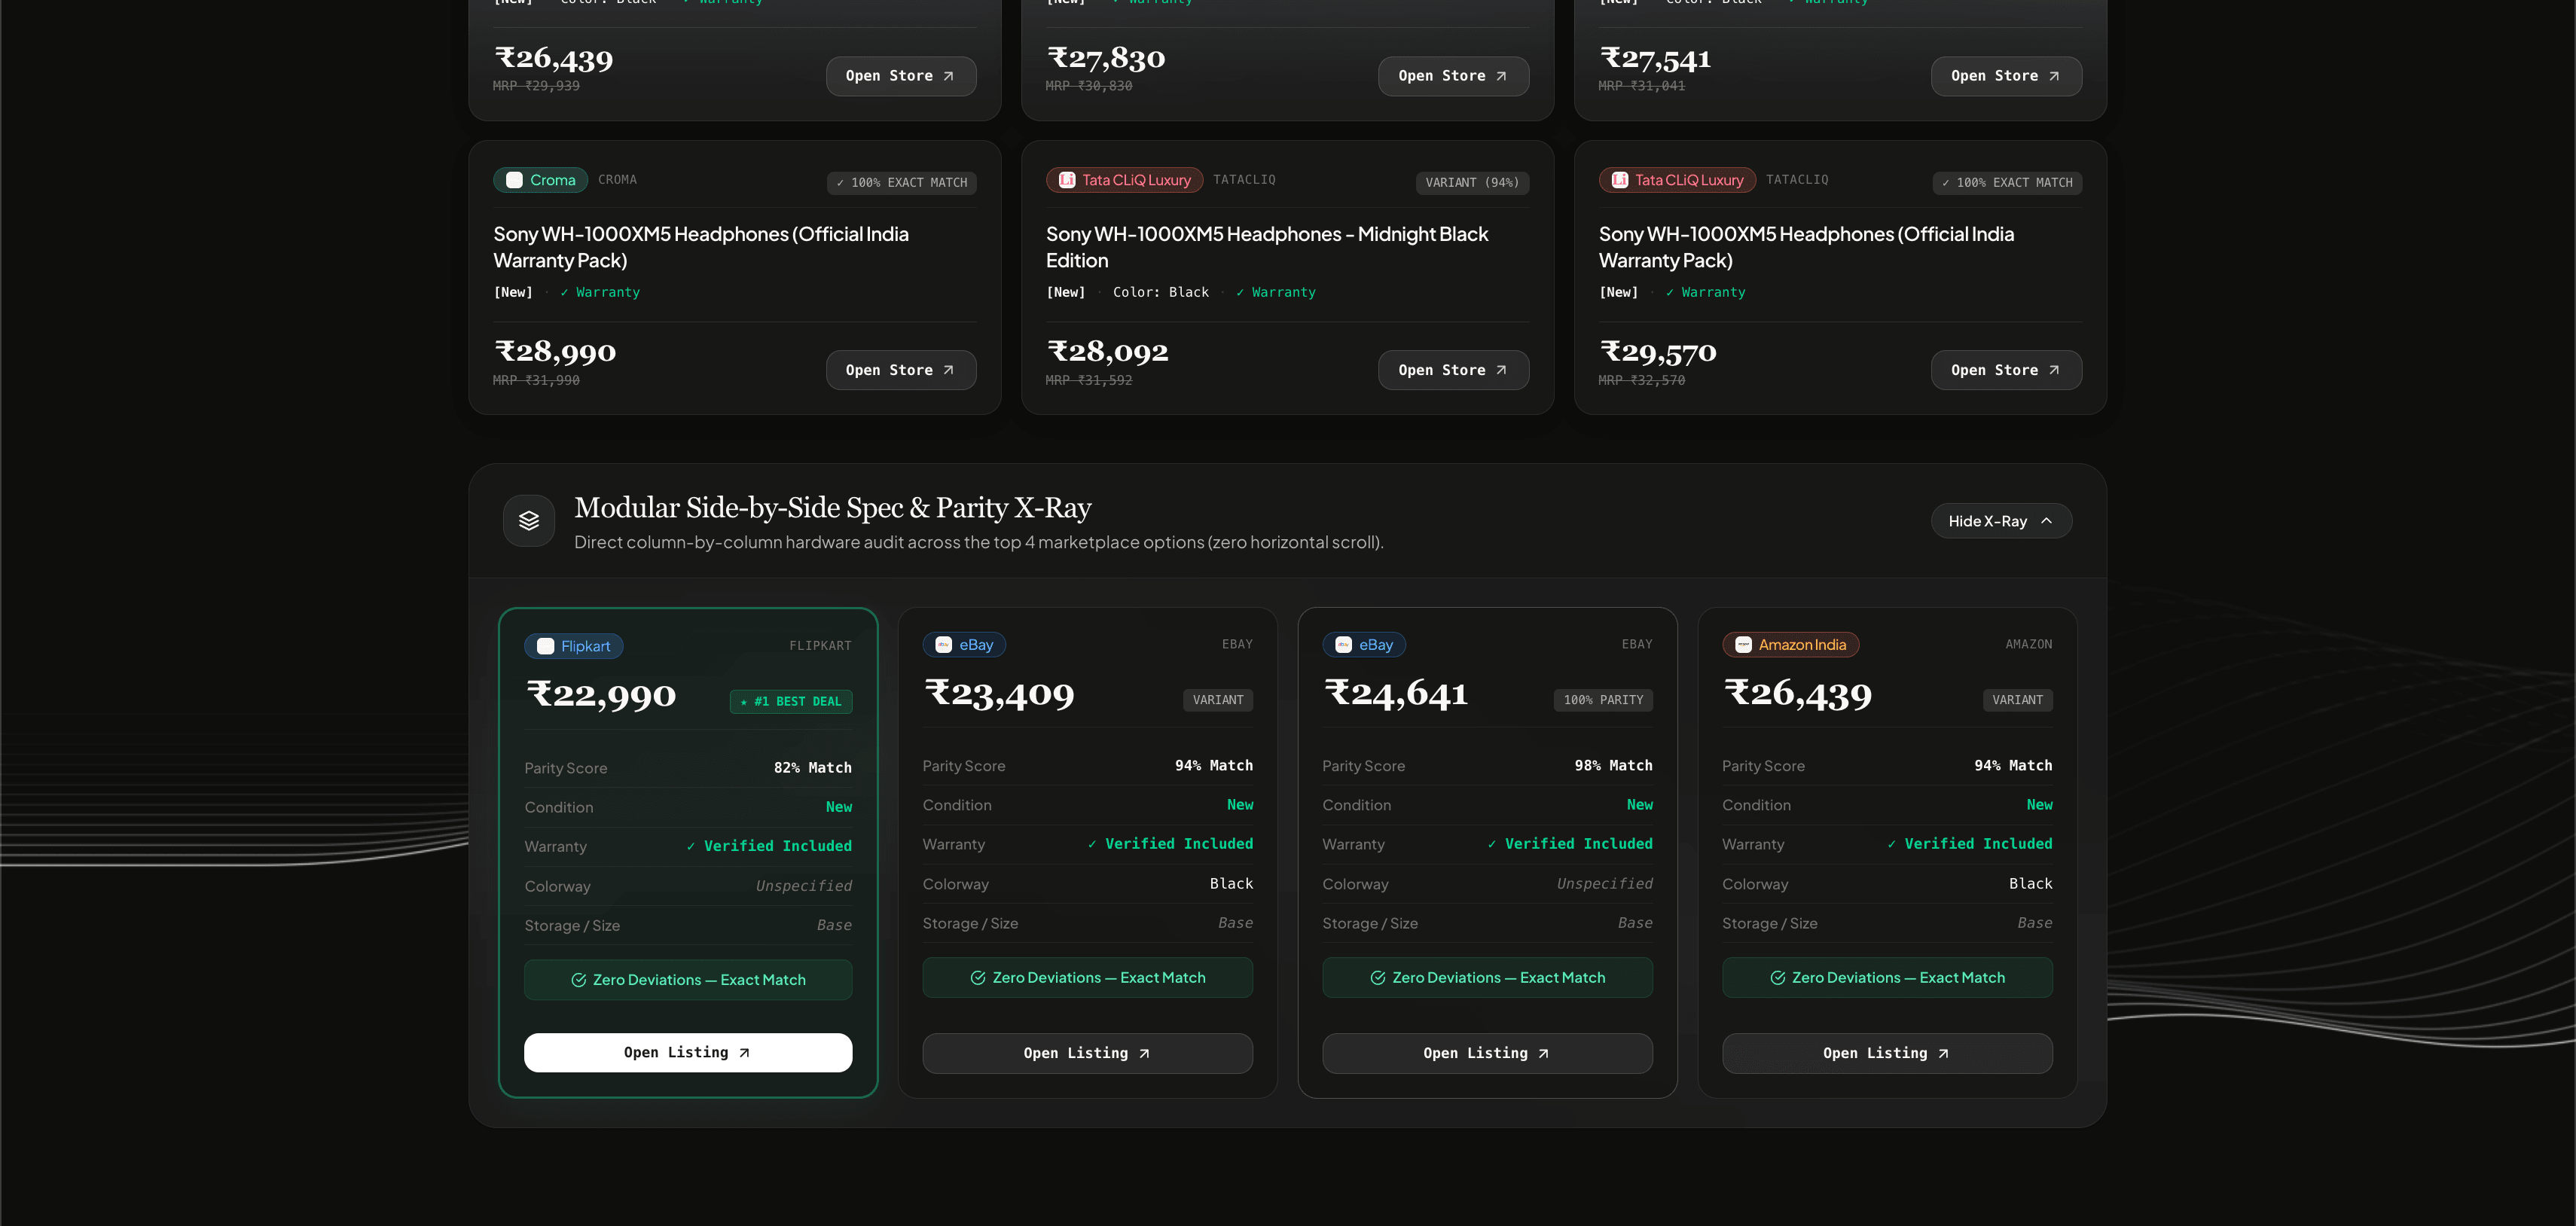Click the Midnight Black Edition product title

[x=1267, y=247]
